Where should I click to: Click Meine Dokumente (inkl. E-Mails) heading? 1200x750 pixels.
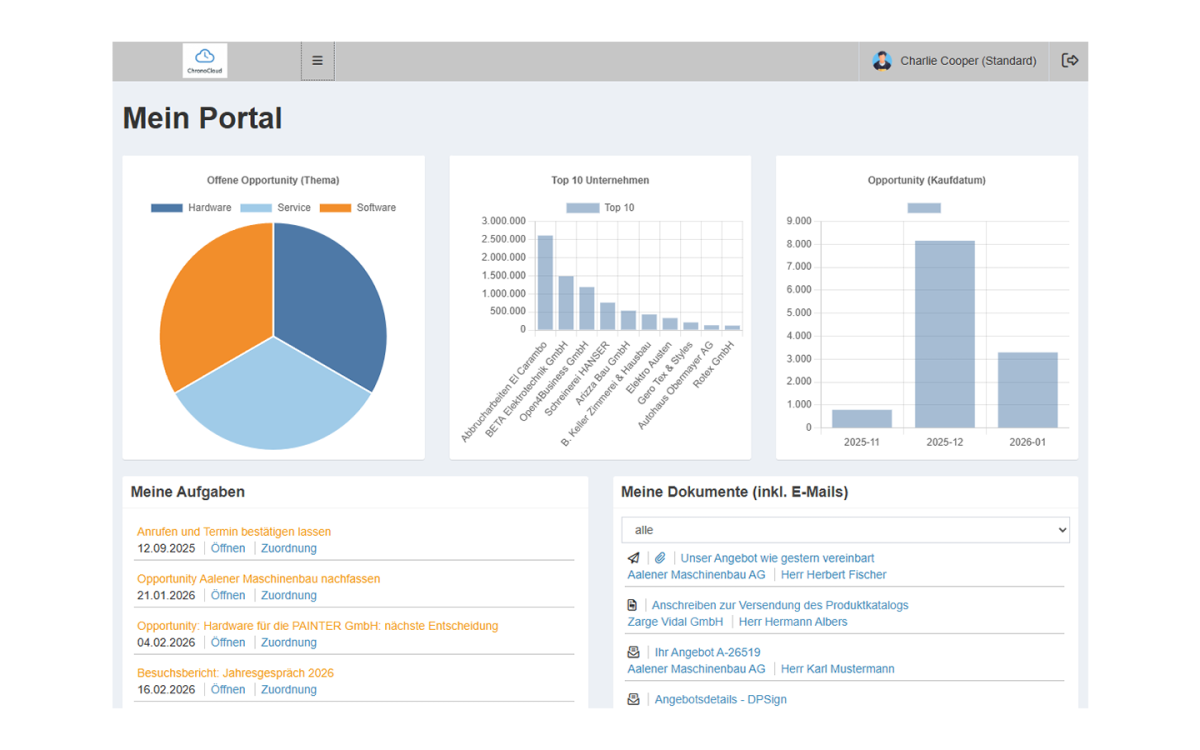tap(735, 492)
